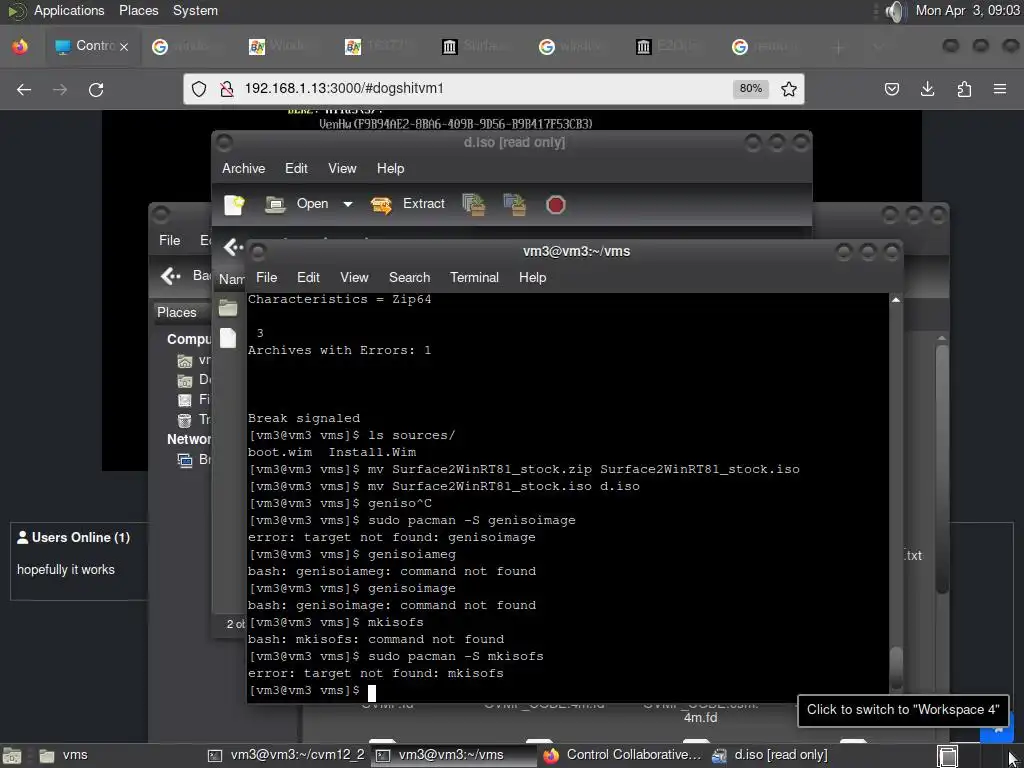1024x768 pixels.
Task: Go forward in Firefox history
Action: coord(60,89)
